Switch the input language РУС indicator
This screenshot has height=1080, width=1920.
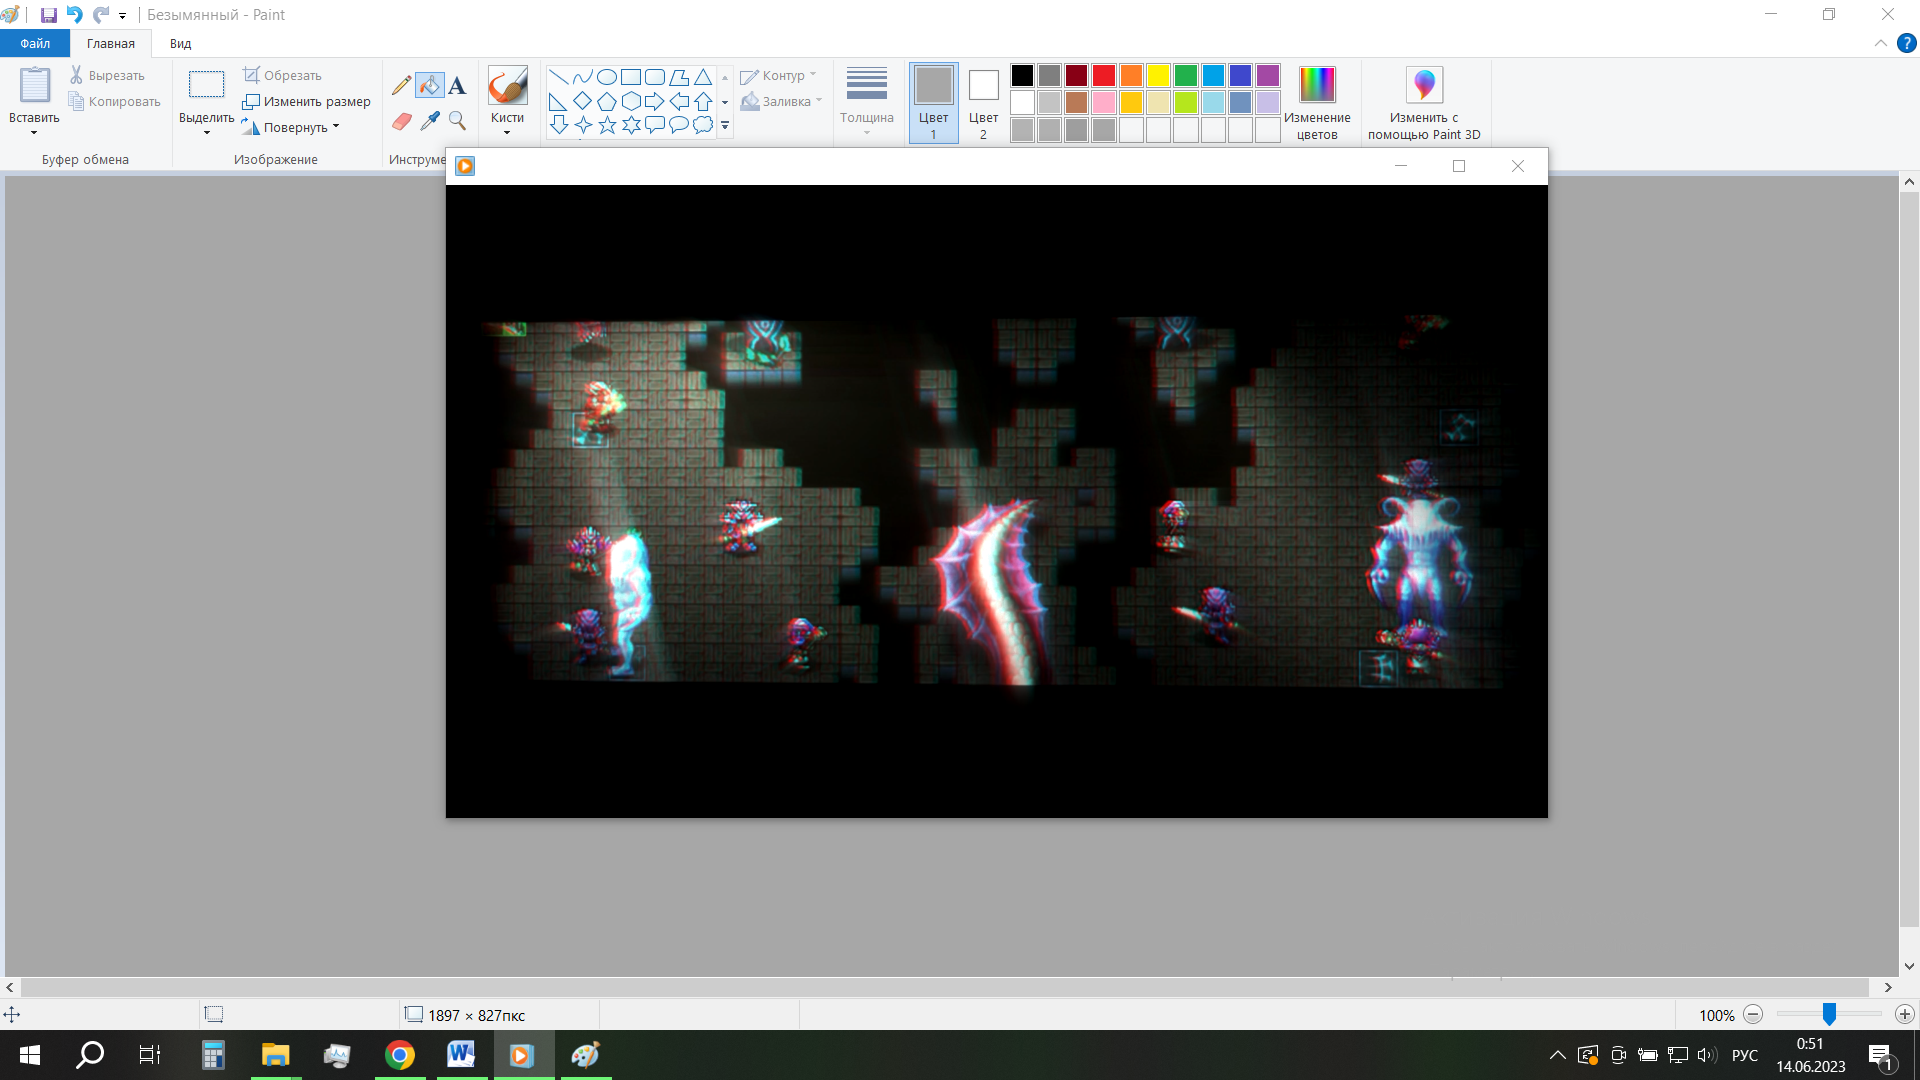(1744, 1055)
